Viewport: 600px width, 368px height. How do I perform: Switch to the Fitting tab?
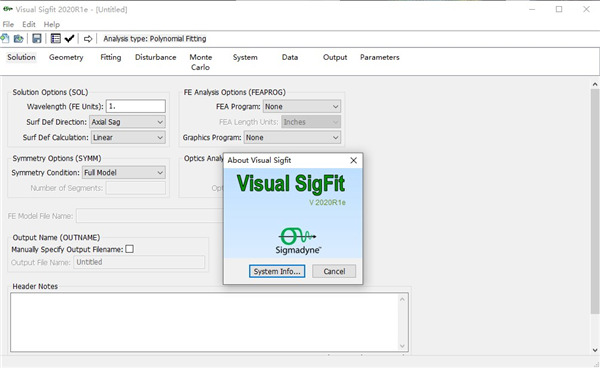[111, 57]
